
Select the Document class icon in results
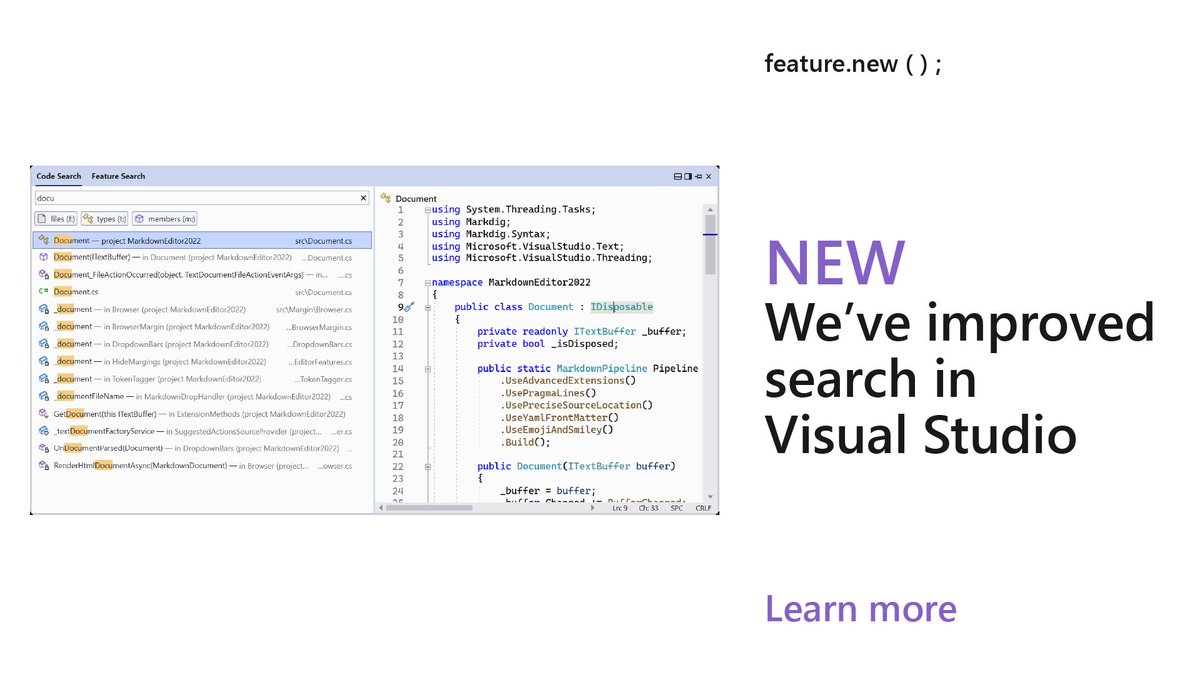(x=44, y=238)
